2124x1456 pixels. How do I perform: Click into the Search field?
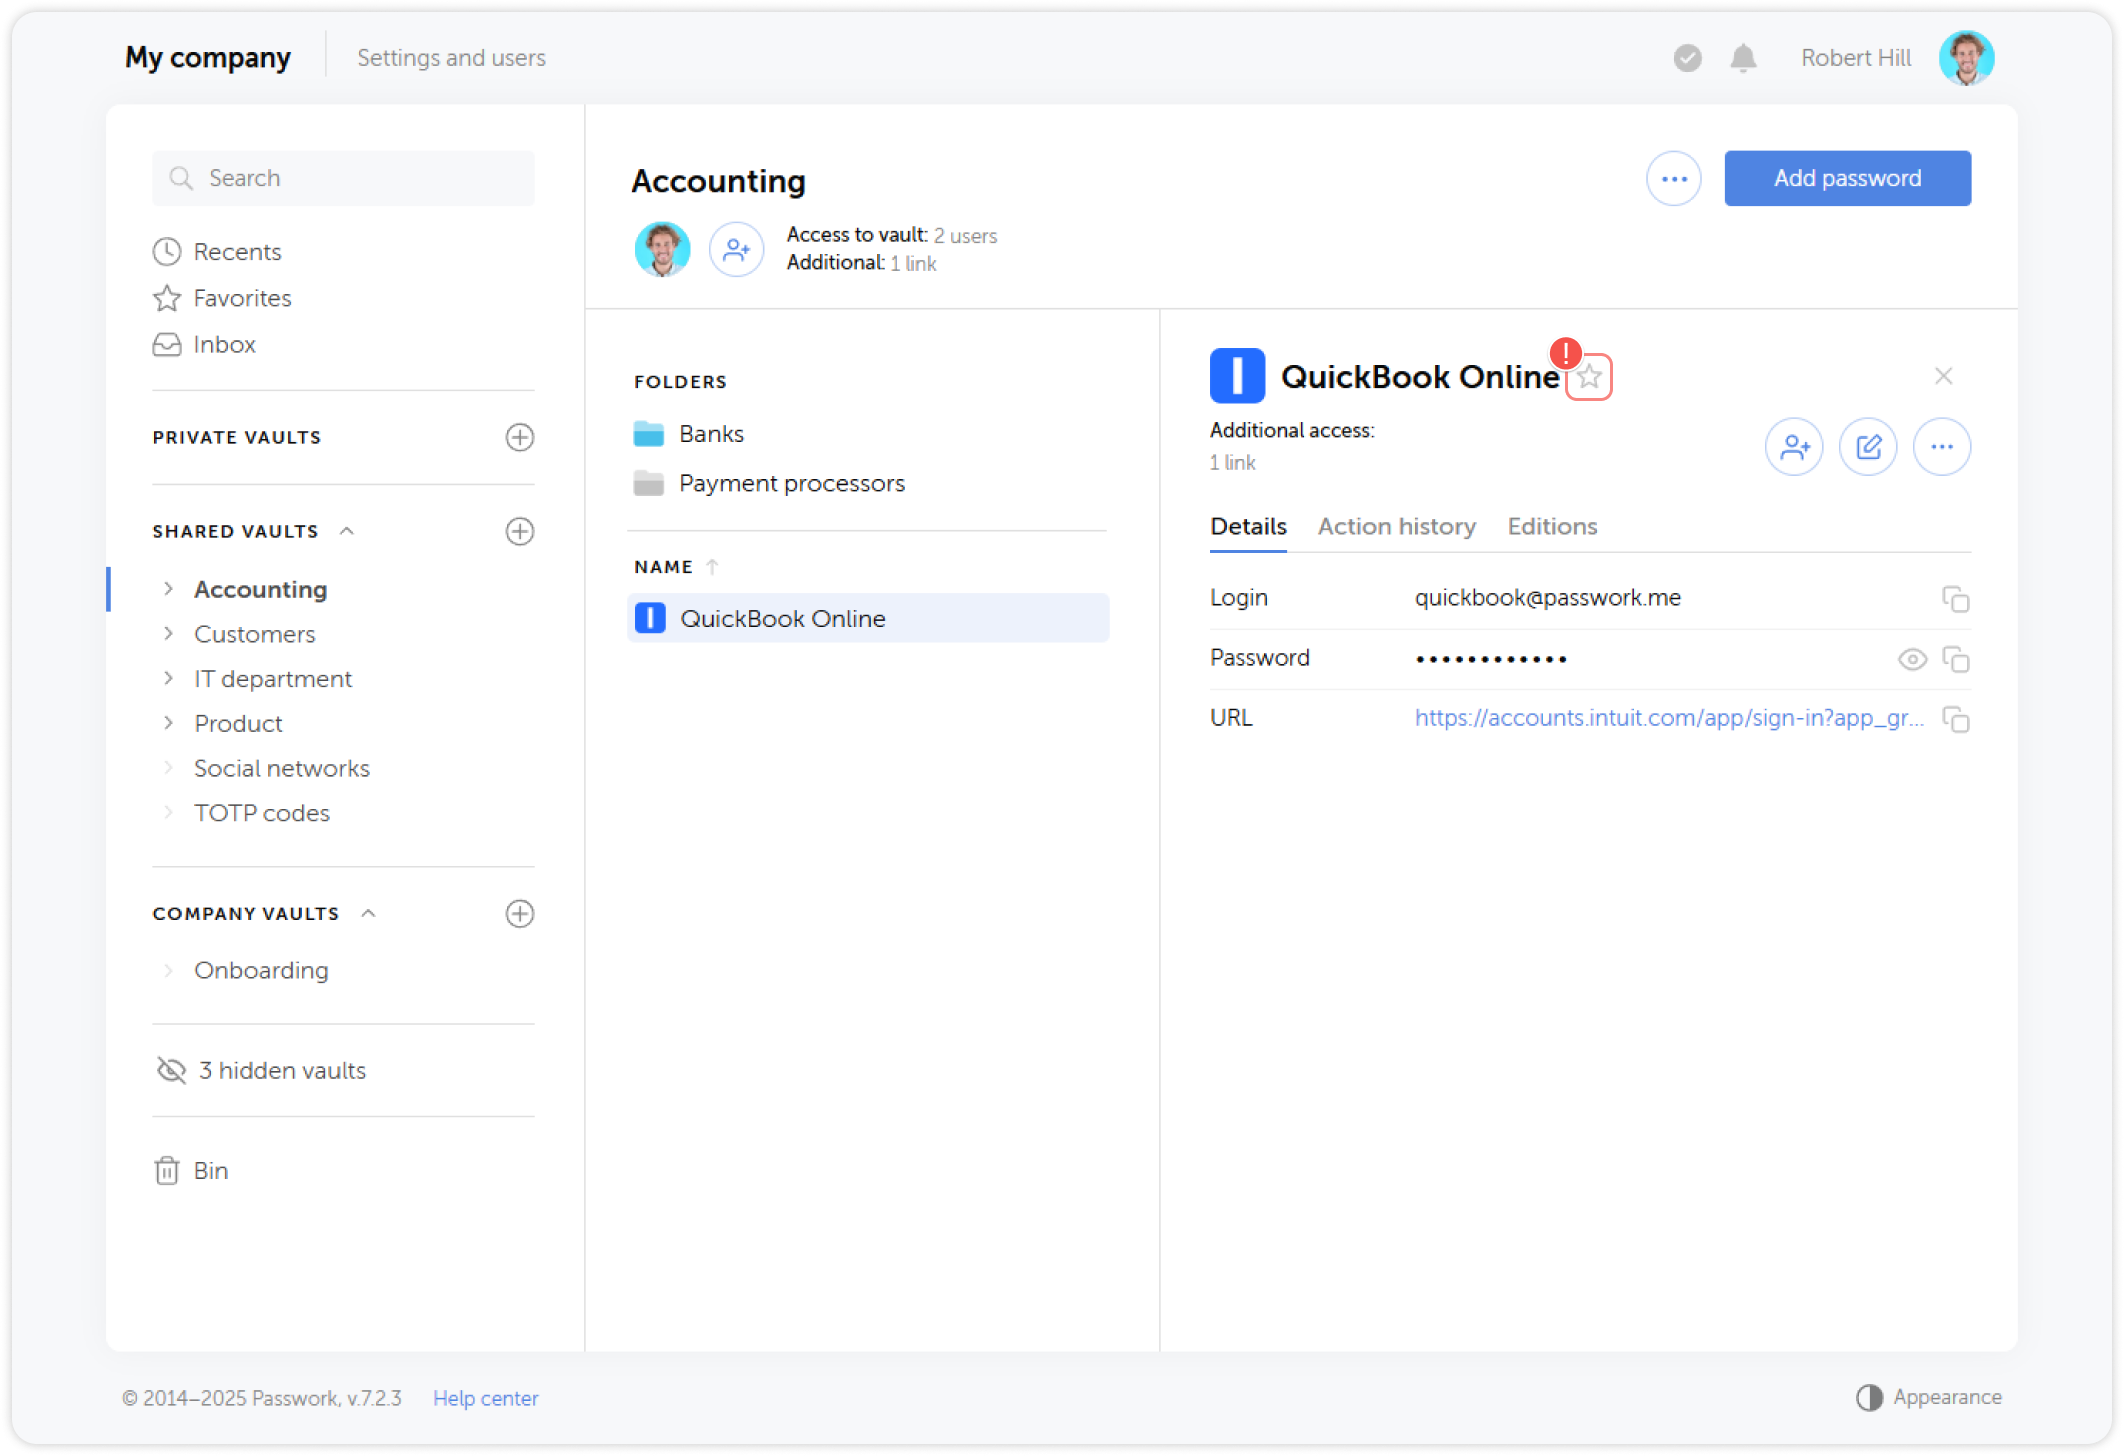point(343,178)
